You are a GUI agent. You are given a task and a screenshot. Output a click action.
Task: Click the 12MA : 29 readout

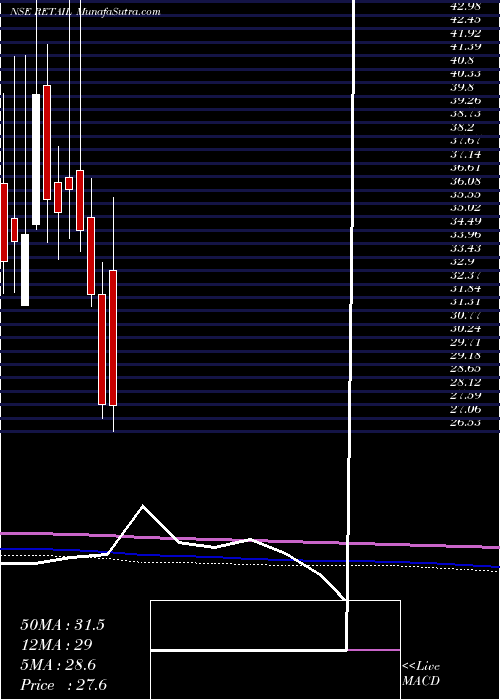[x=56, y=645]
